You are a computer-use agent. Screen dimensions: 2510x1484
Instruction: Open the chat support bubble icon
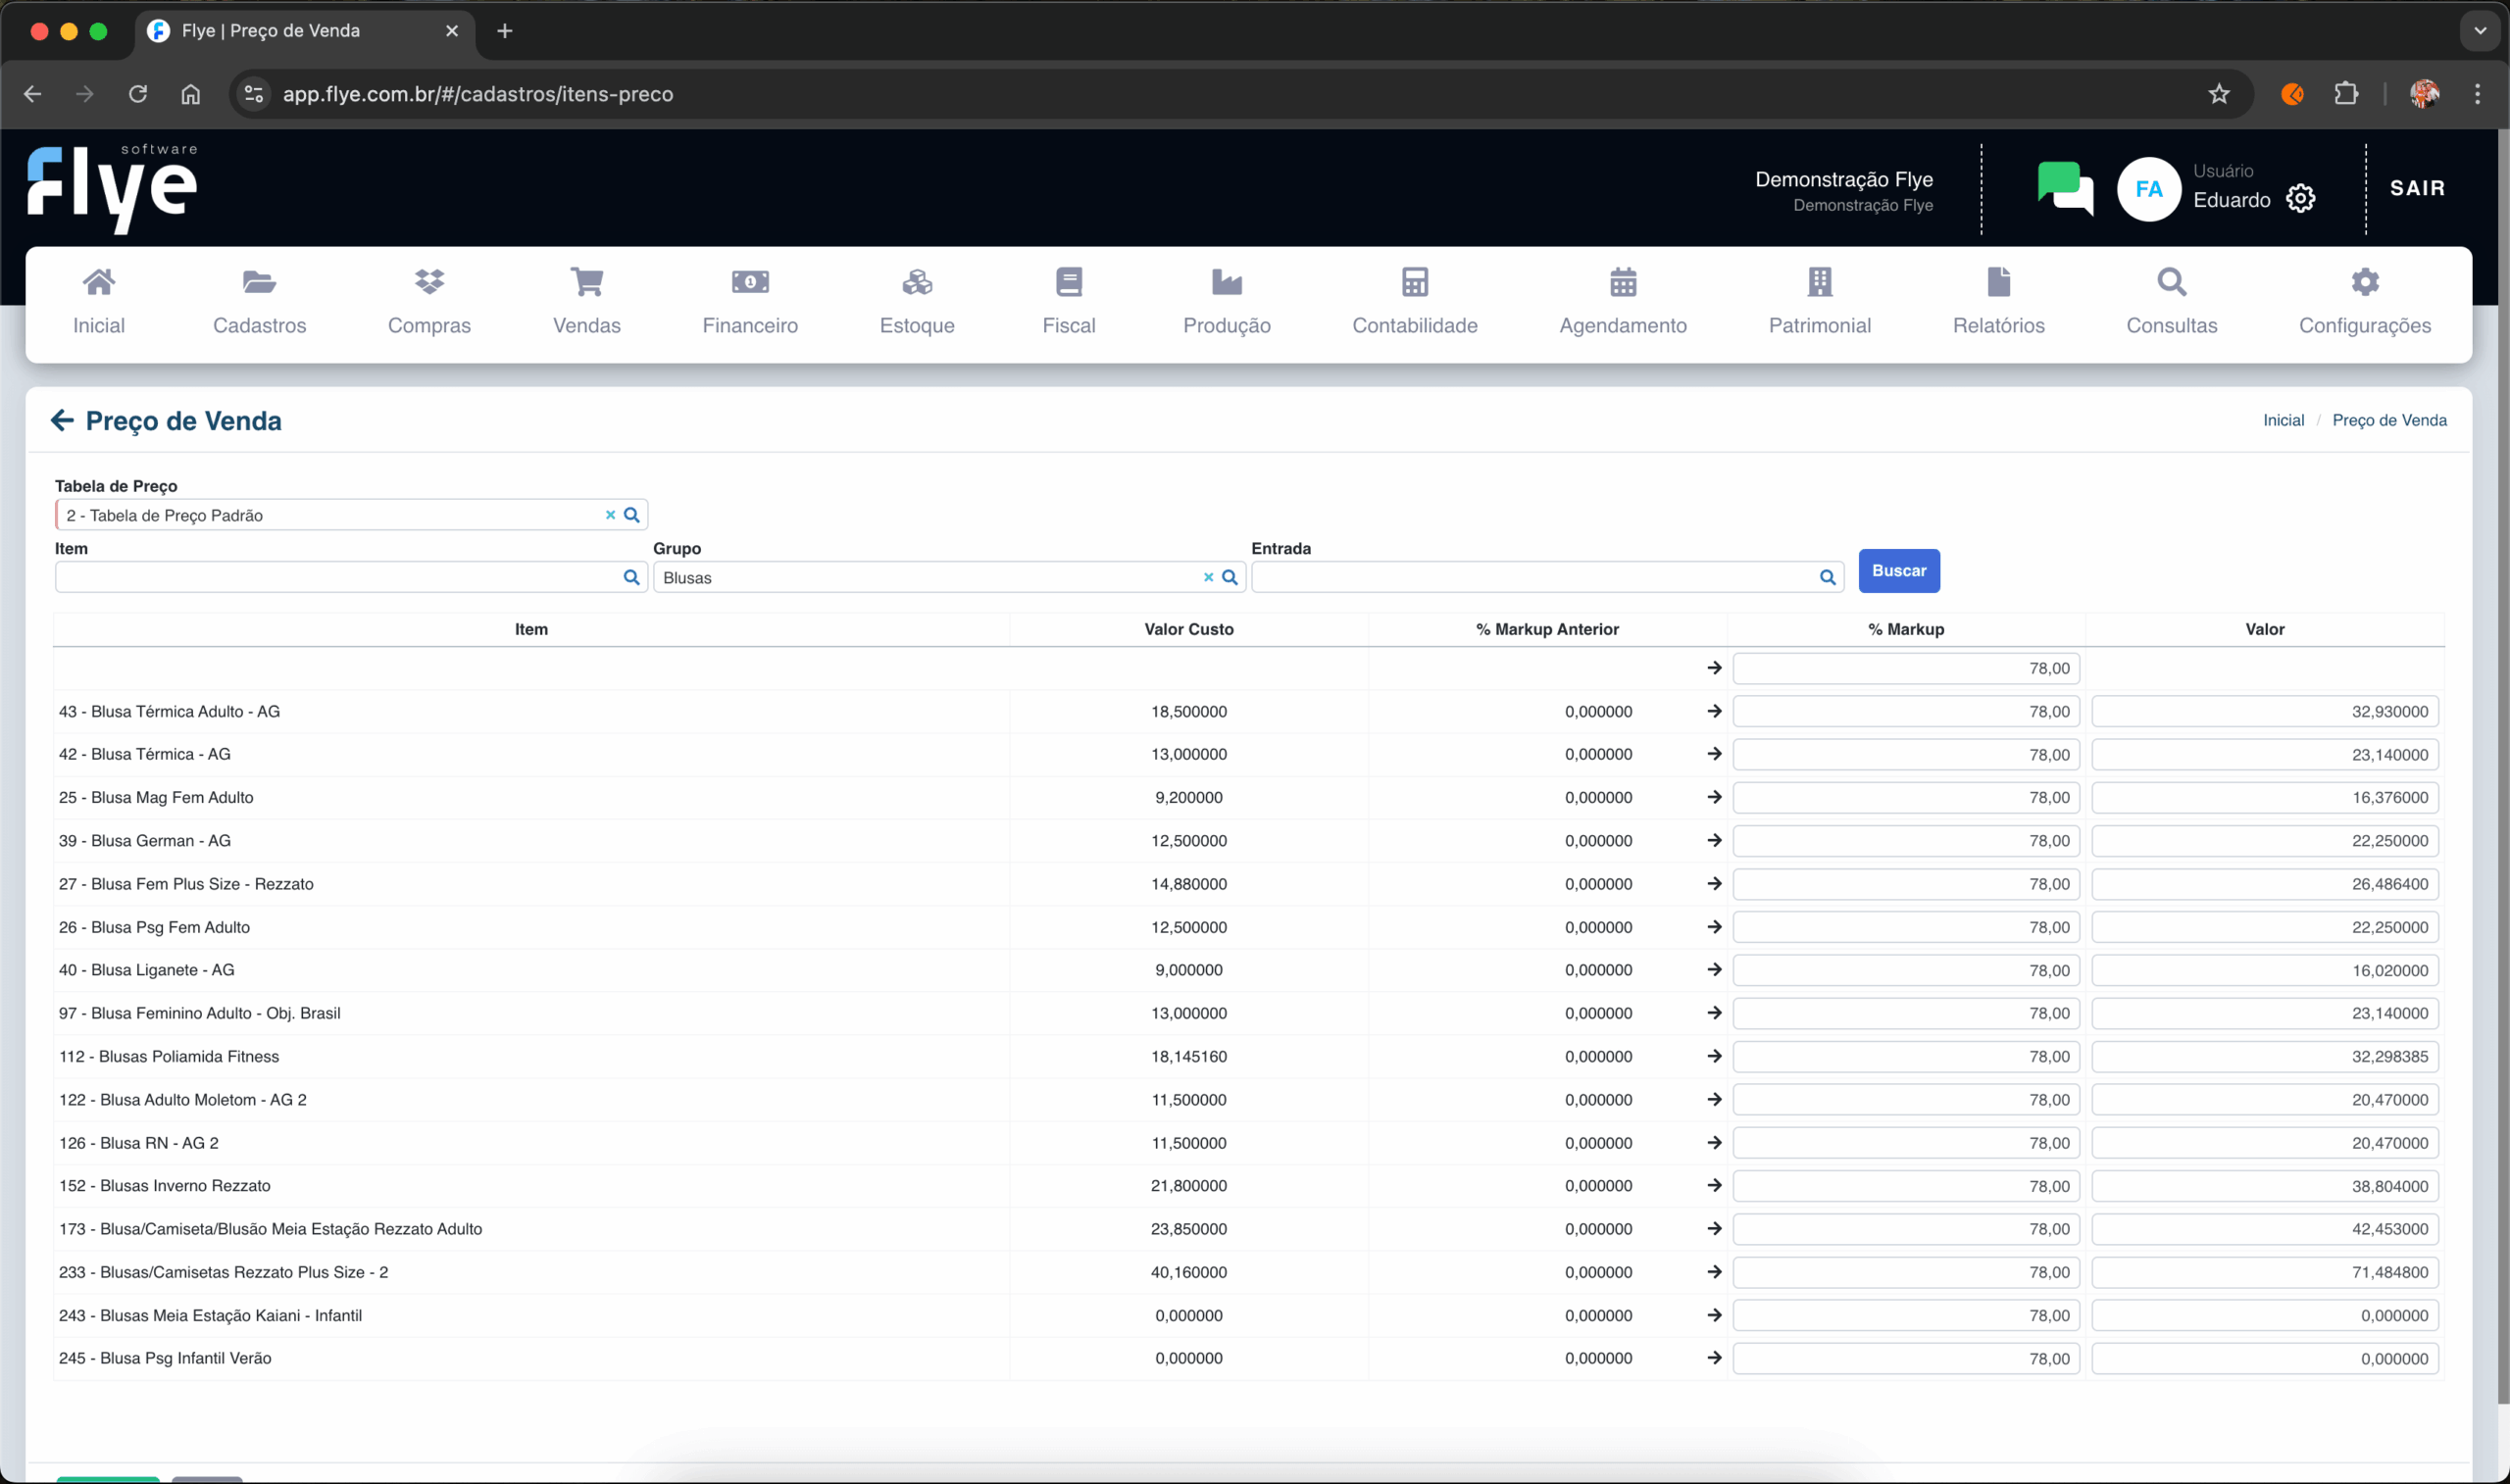pos(2064,188)
